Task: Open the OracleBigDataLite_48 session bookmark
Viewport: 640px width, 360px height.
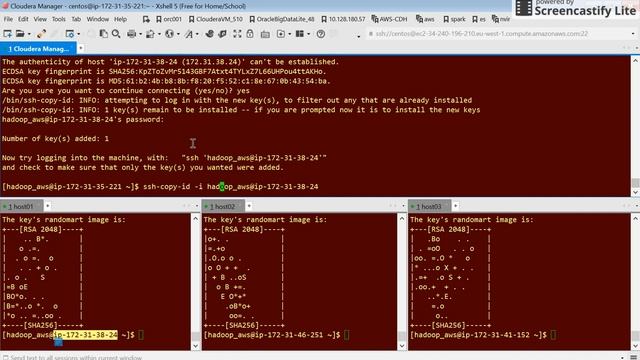Action: [282, 19]
